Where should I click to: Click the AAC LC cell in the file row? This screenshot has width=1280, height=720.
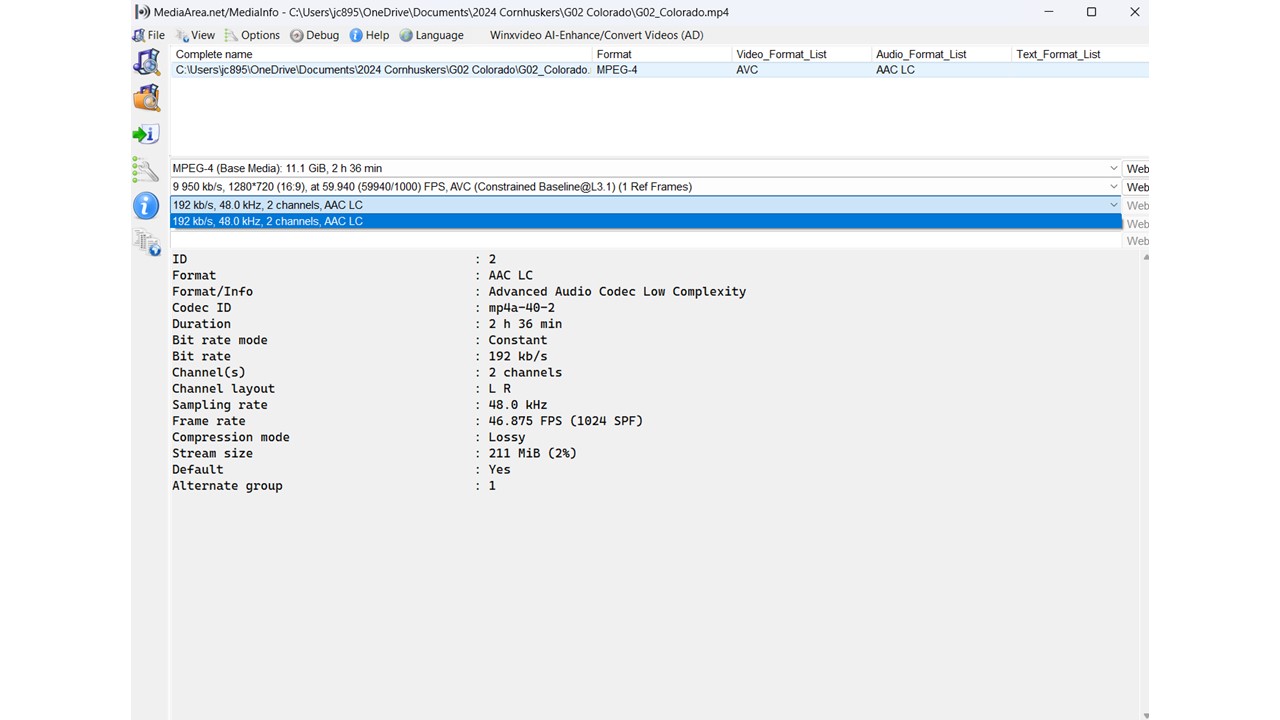pos(895,70)
